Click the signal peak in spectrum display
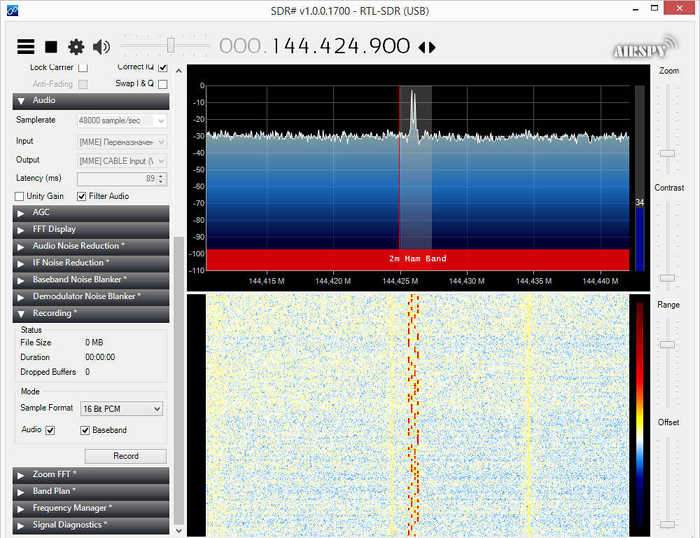Screen dimensions: 700x538 (x=413, y=112)
